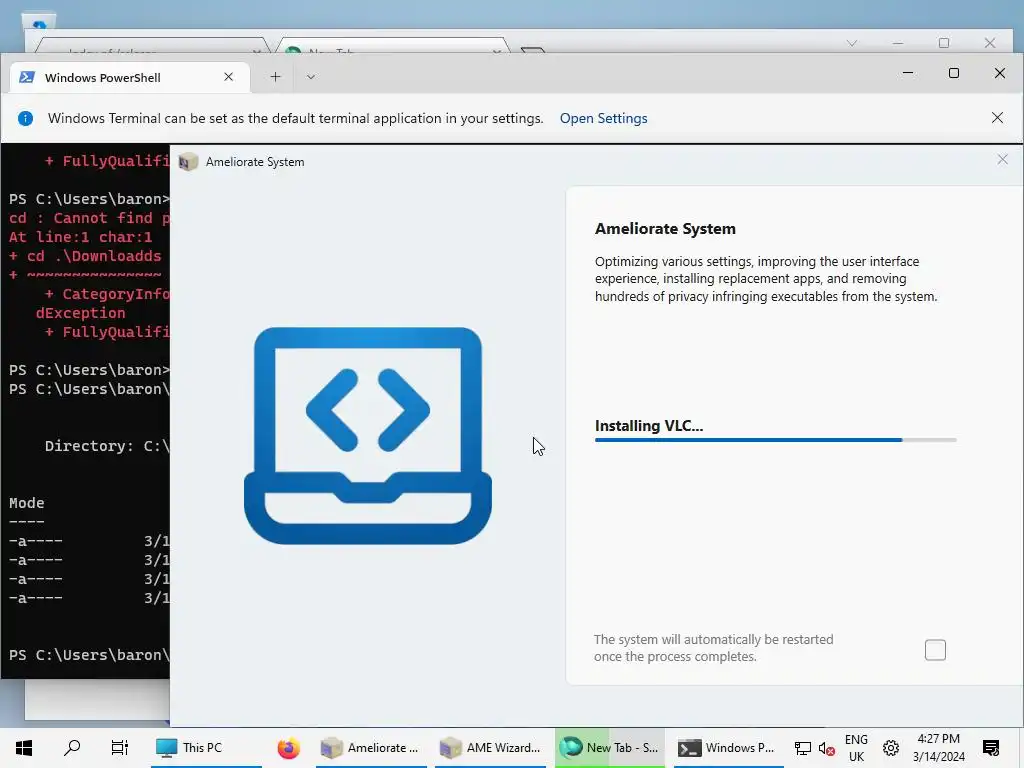1024x768 pixels.
Task: Open the Terminal new-tab dropdown
Action: click(311, 77)
